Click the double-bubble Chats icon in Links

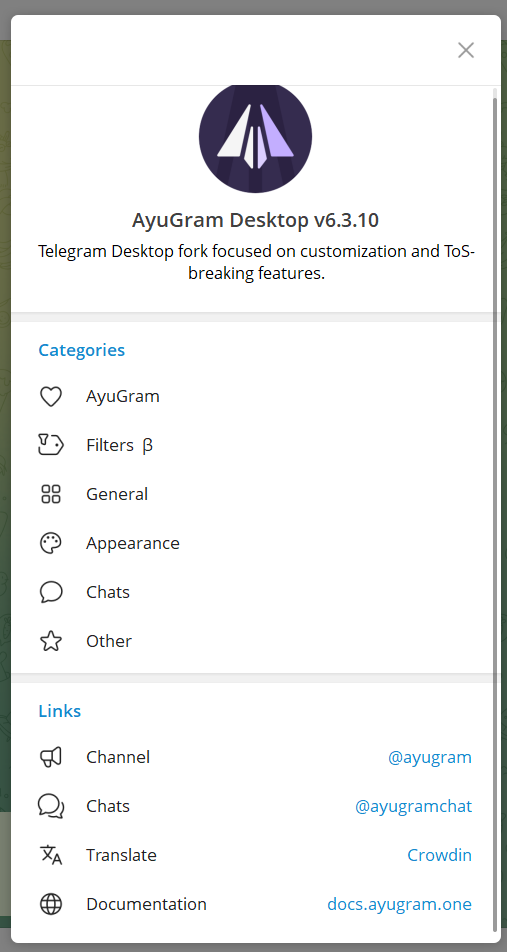pos(51,806)
